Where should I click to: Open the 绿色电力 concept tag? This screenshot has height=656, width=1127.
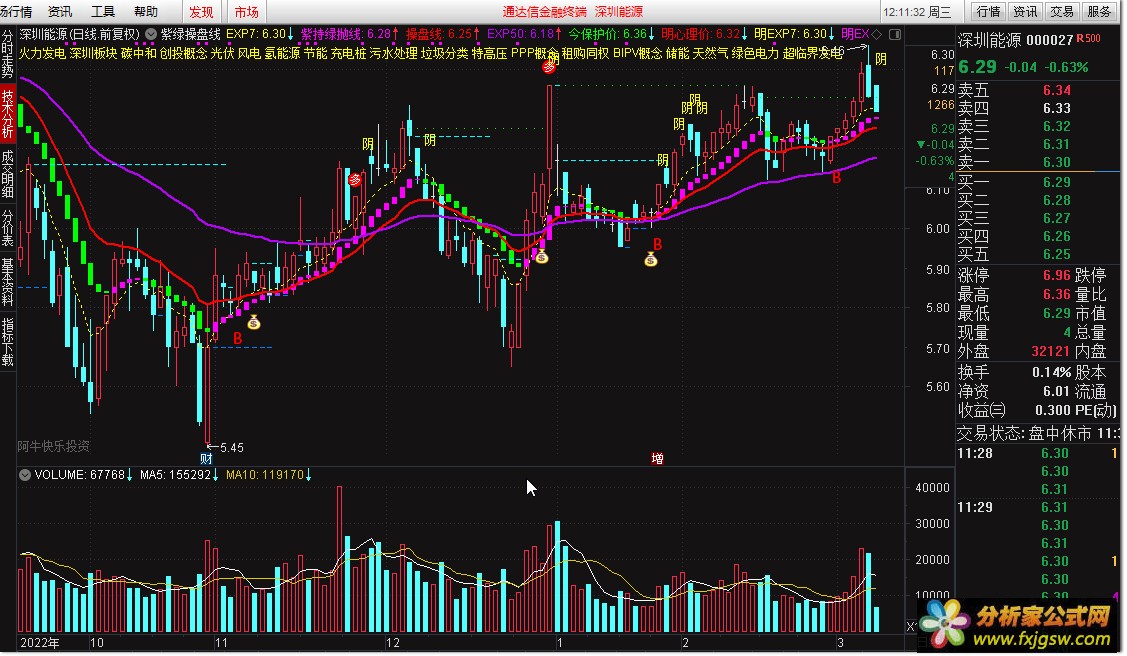tap(755, 53)
